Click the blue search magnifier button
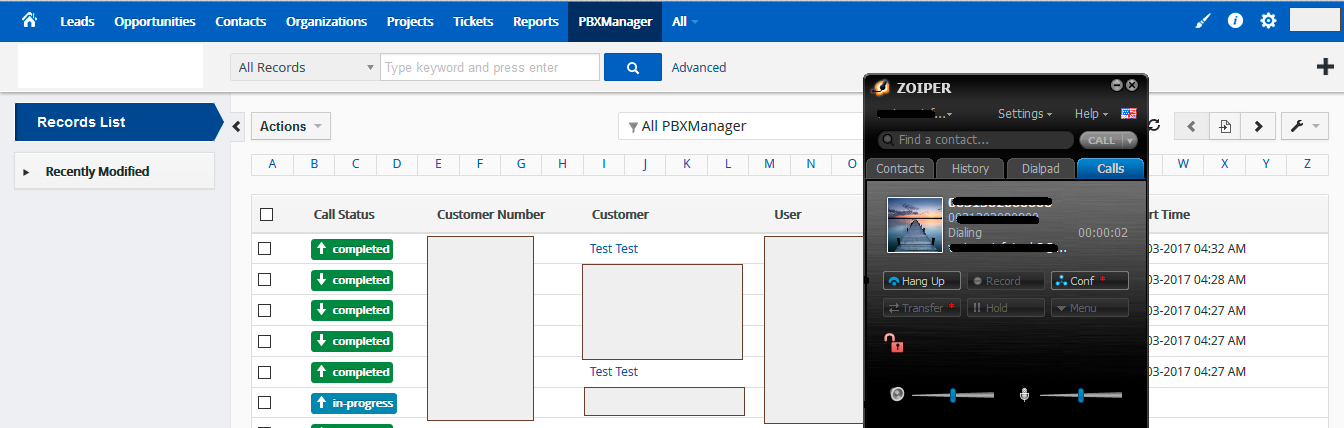The height and width of the screenshot is (428, 1344). 633,67
